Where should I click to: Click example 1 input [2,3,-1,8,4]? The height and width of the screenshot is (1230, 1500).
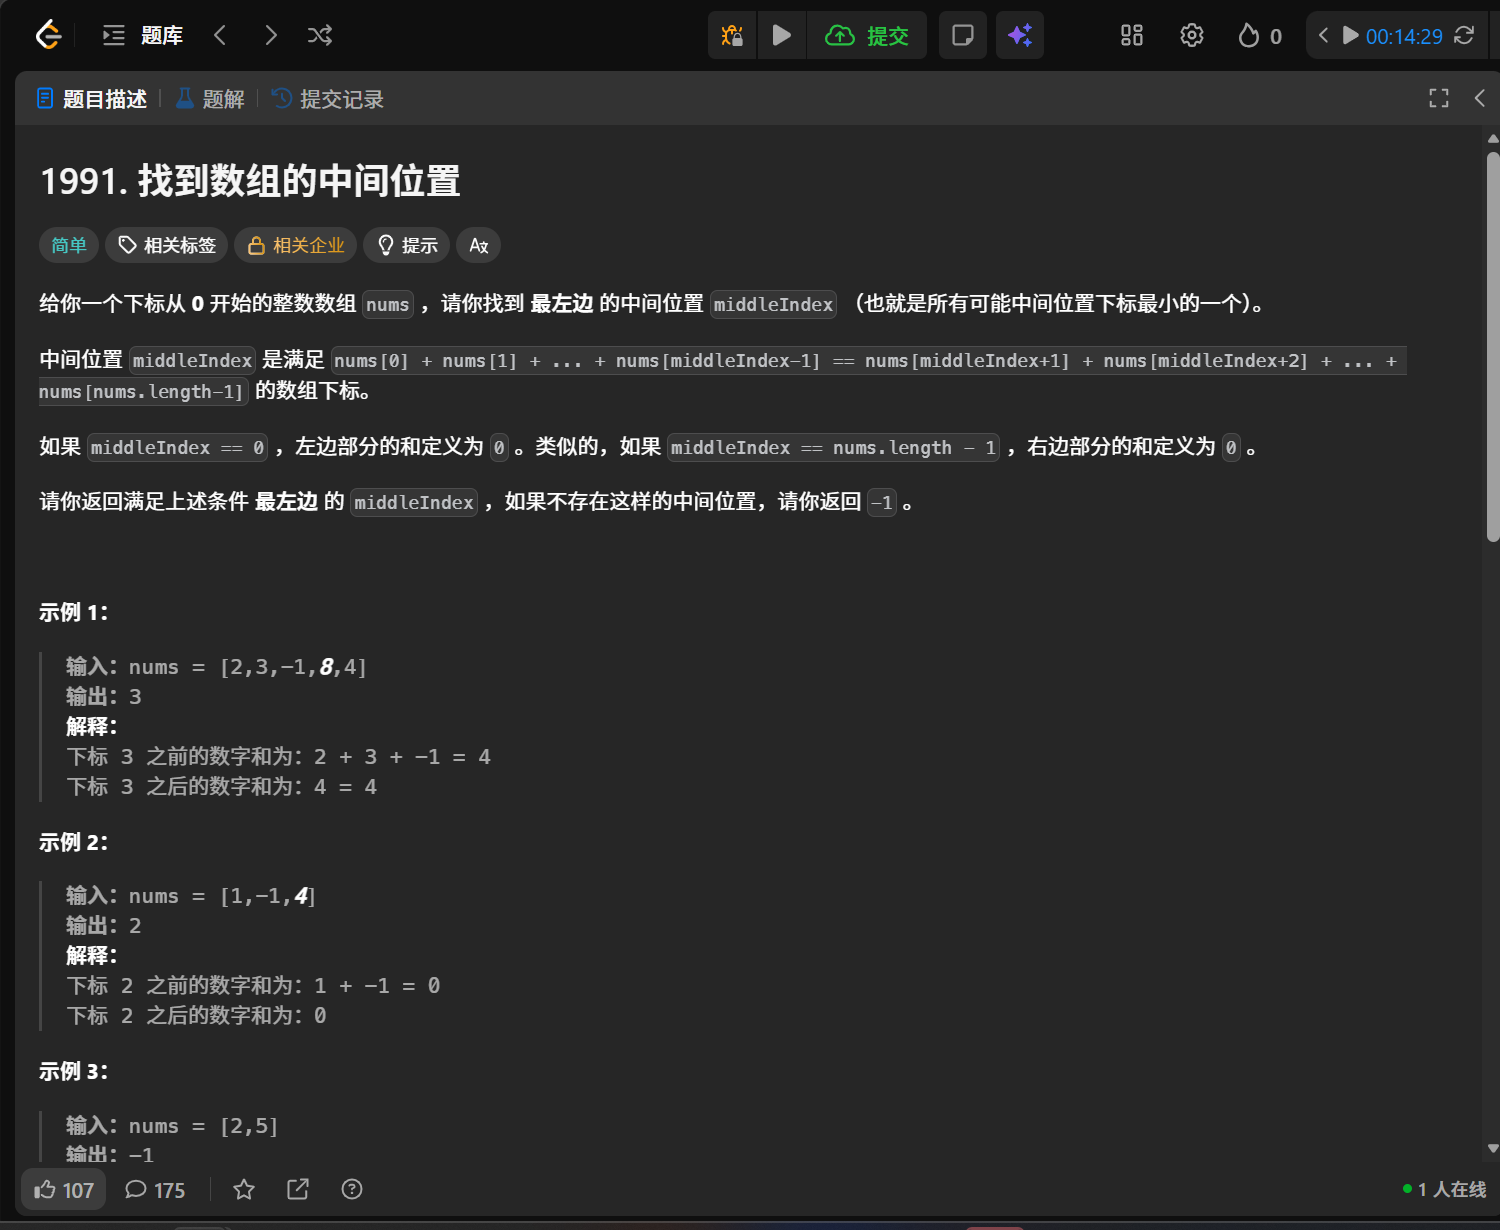pyautogui.click(x=293, y=667)
